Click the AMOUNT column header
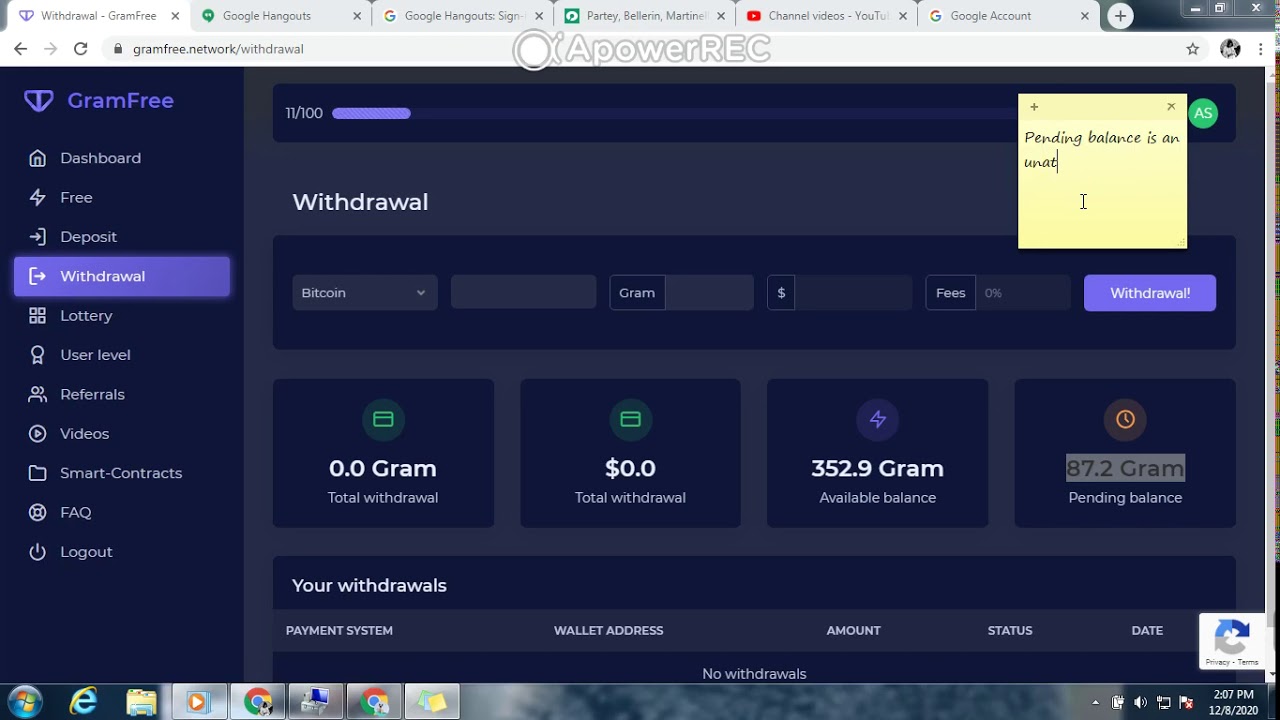The width and height of the screenshot is (1280, 720). coord(853,630)
